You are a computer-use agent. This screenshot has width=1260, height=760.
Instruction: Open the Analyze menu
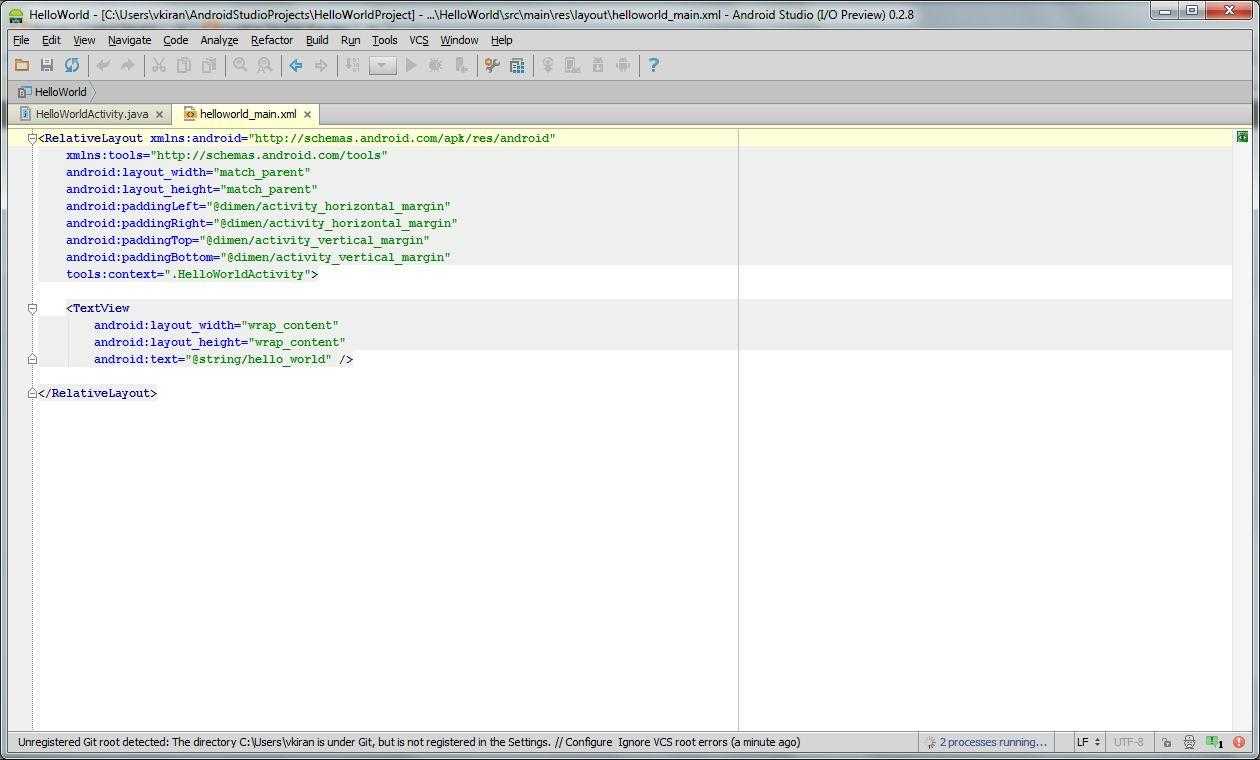(x=219, y=40)
